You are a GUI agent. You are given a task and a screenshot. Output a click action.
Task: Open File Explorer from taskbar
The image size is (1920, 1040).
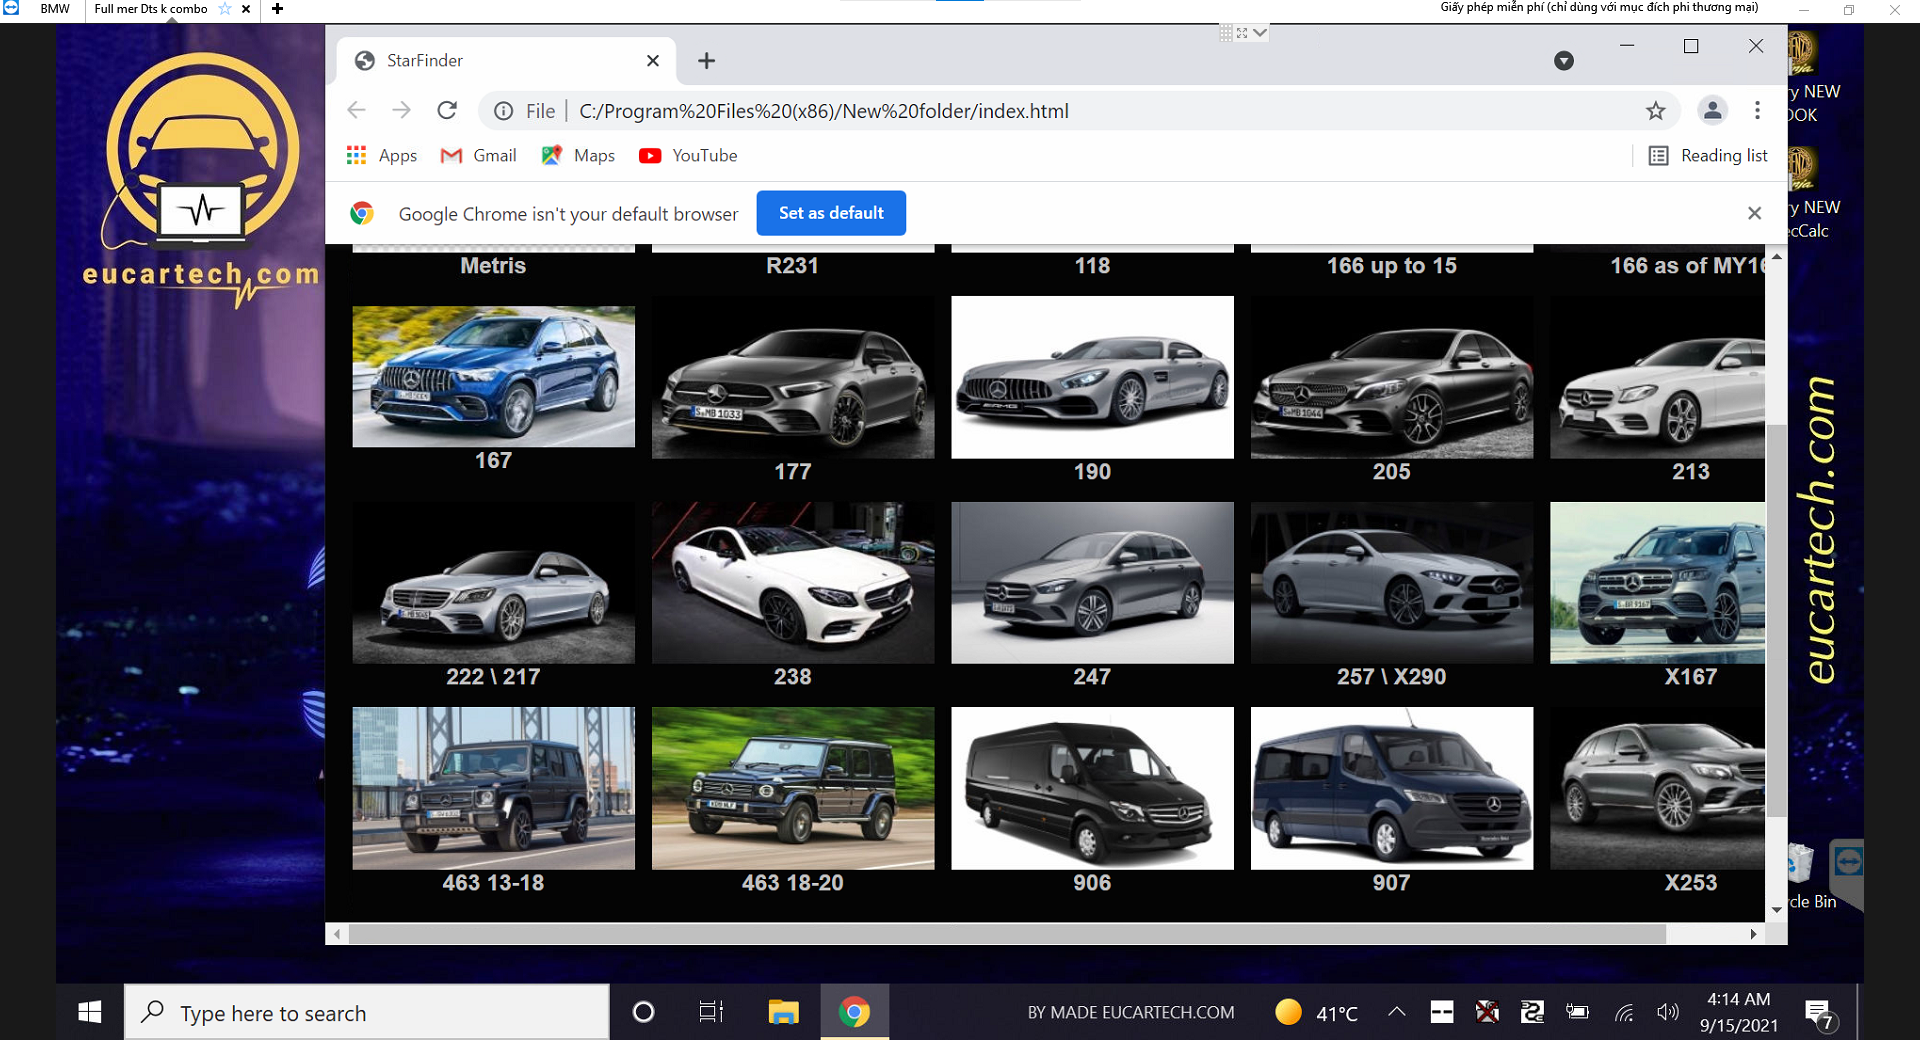point(783,1012)
